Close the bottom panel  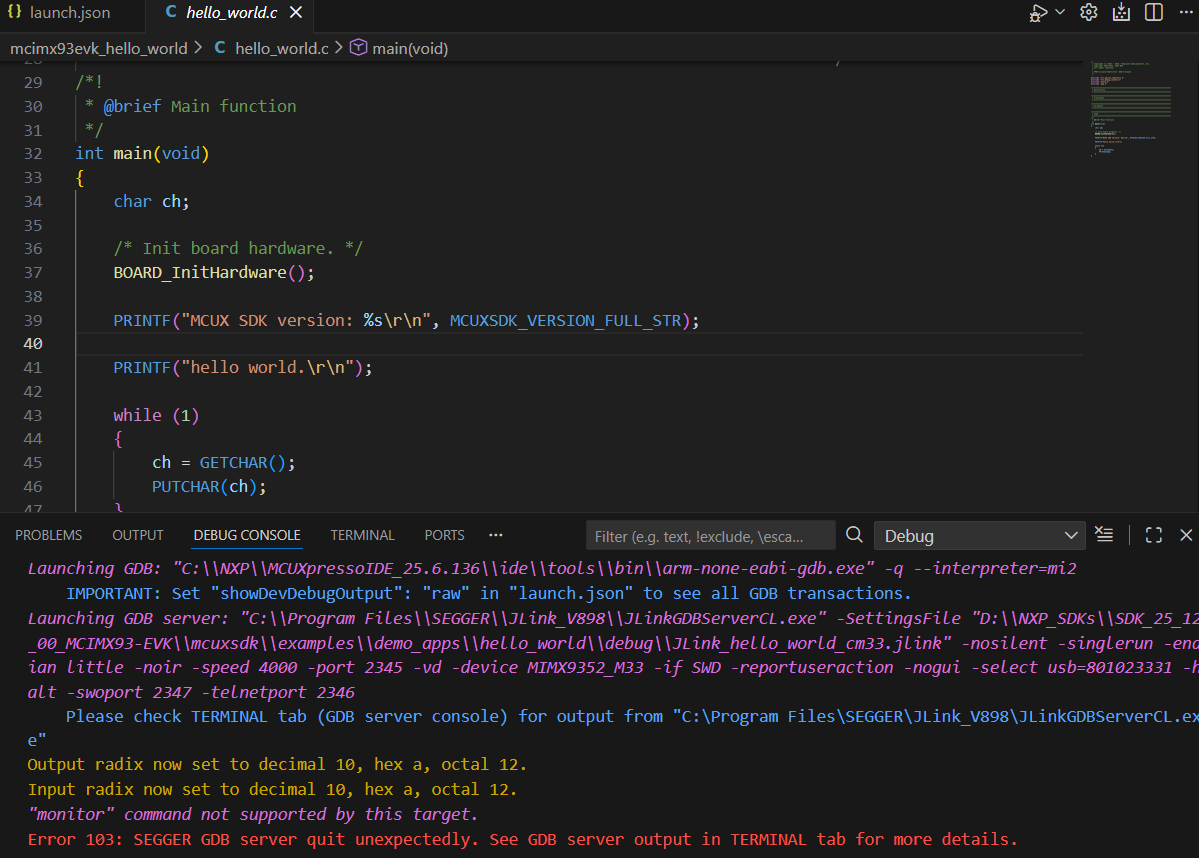[x=1186, y=535]
